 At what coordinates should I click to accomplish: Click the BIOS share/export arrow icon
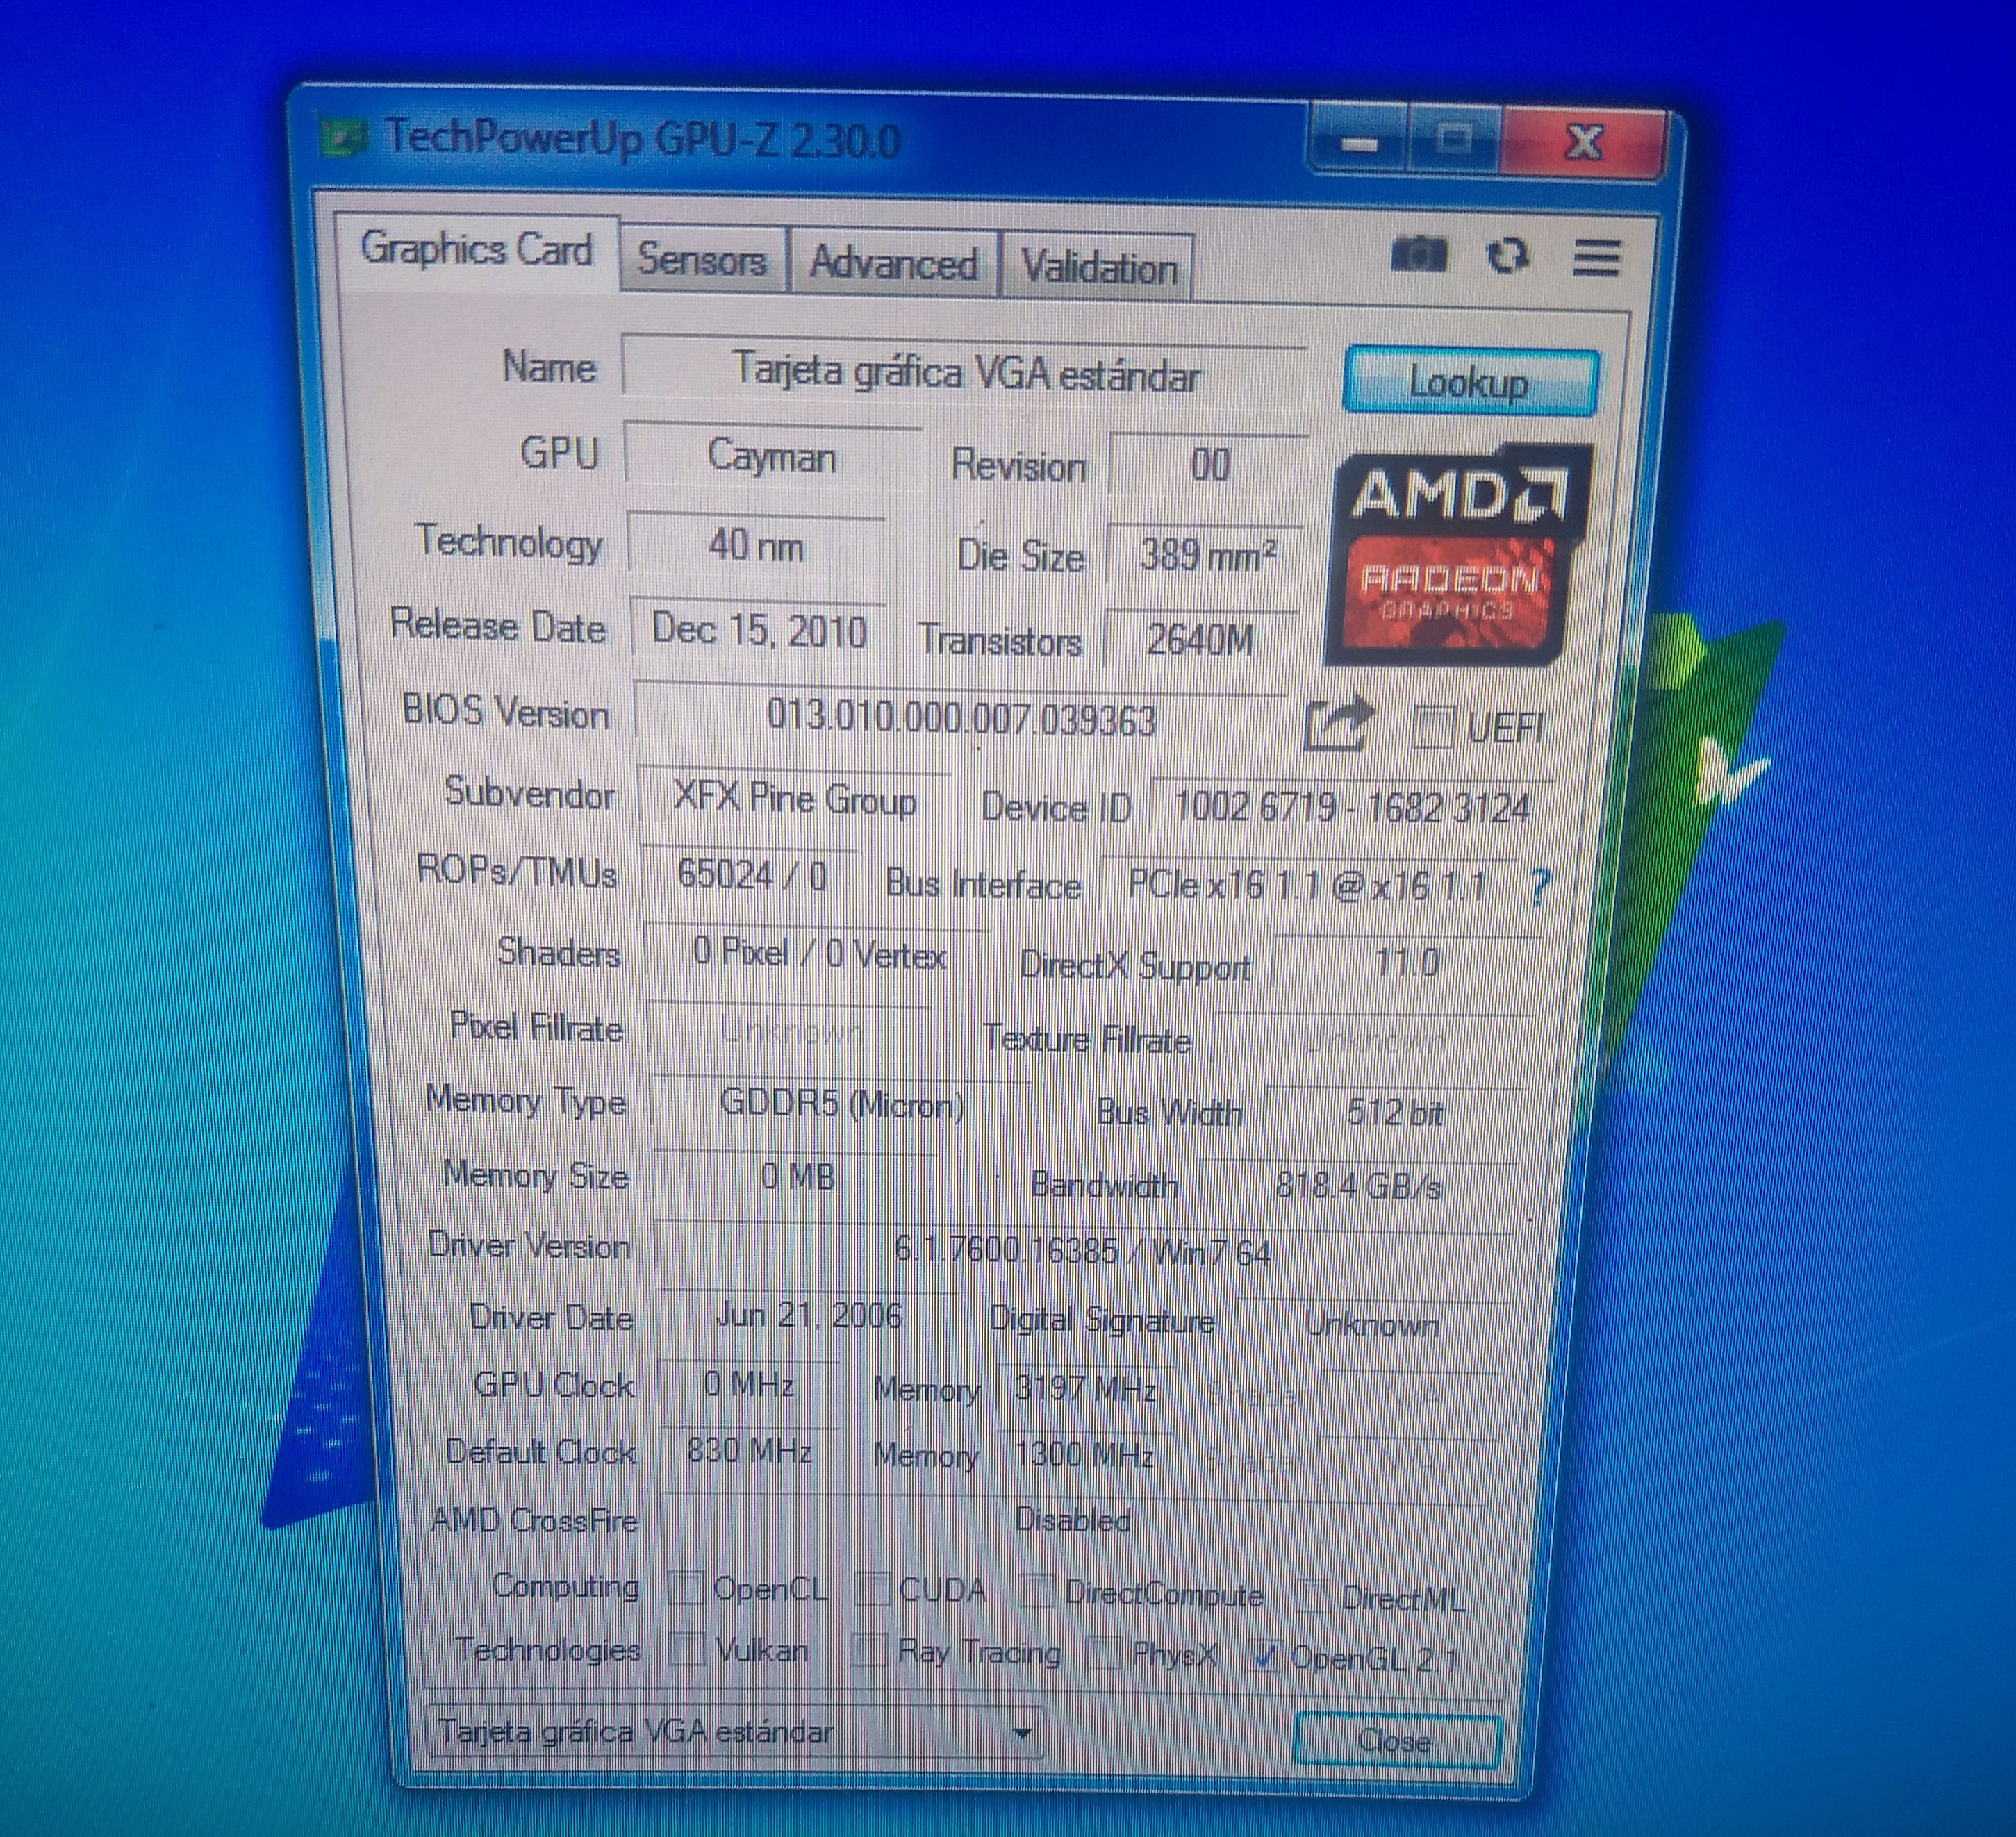point(1341,724)
